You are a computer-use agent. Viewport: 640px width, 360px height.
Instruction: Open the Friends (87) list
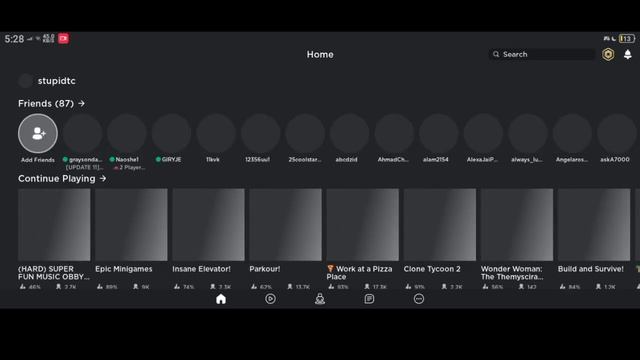click(51, 104)
